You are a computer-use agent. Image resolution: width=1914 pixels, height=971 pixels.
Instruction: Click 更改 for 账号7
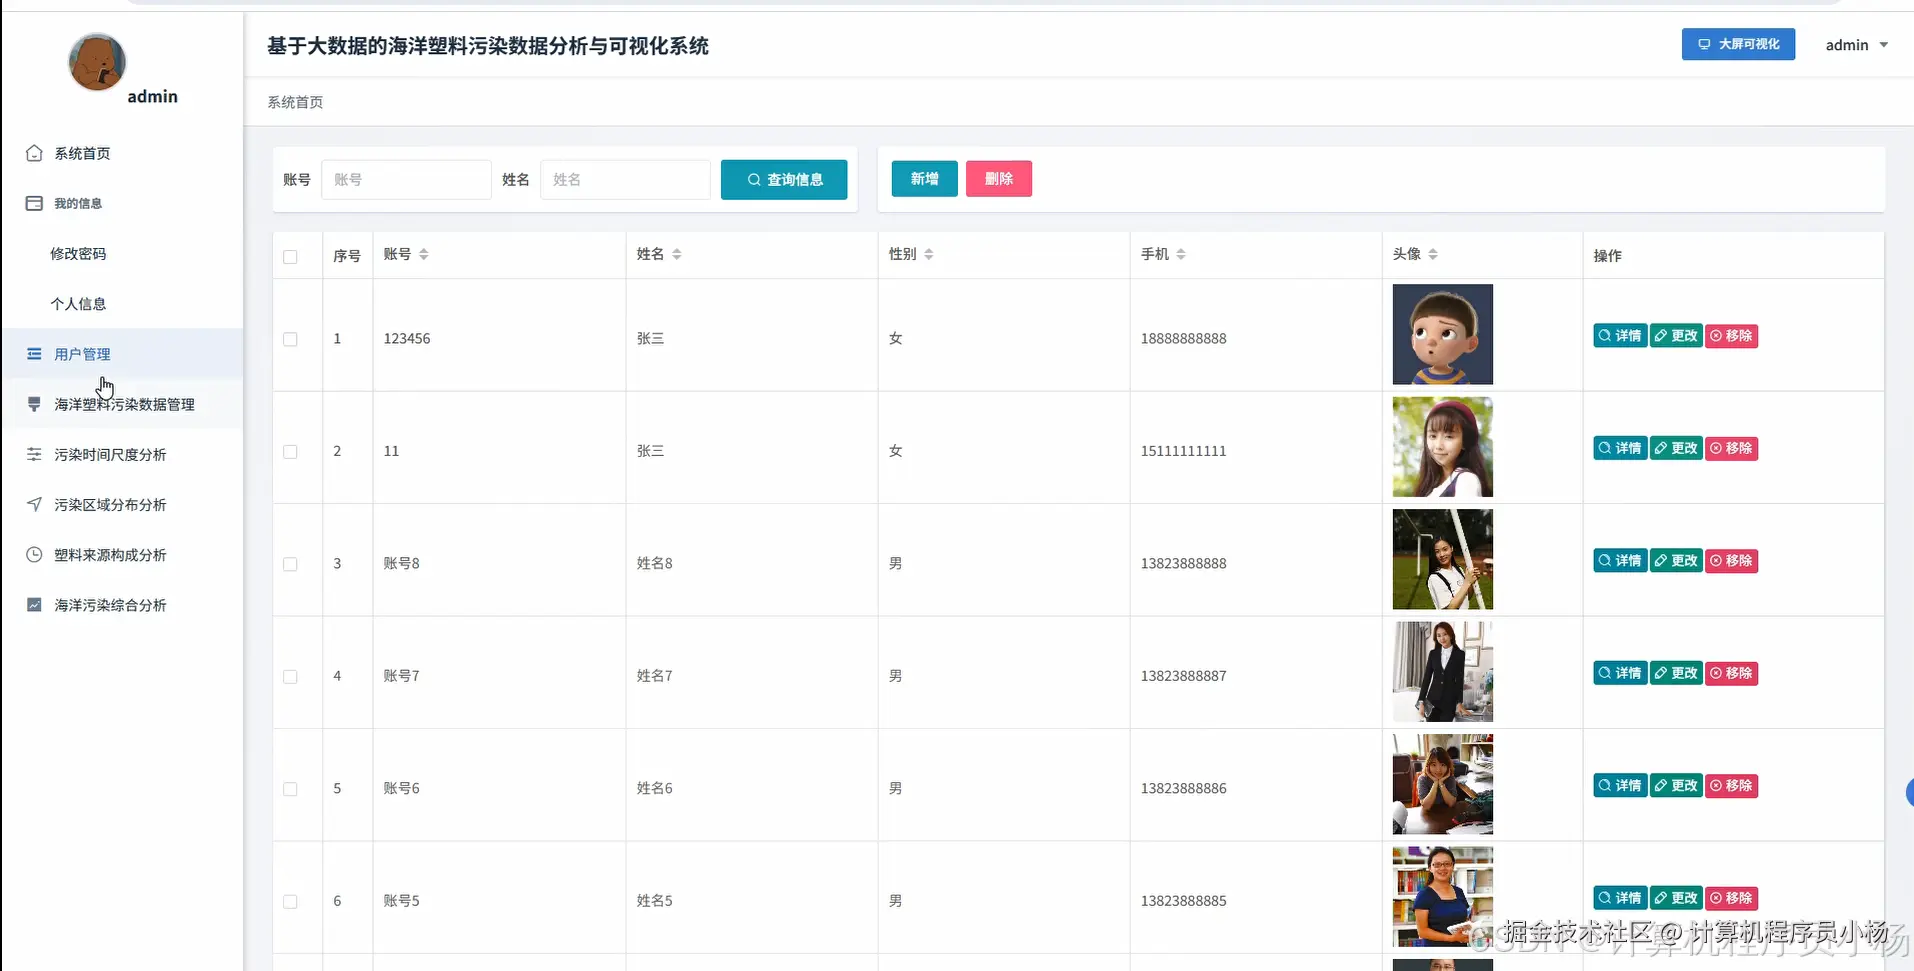[1676, 673]
